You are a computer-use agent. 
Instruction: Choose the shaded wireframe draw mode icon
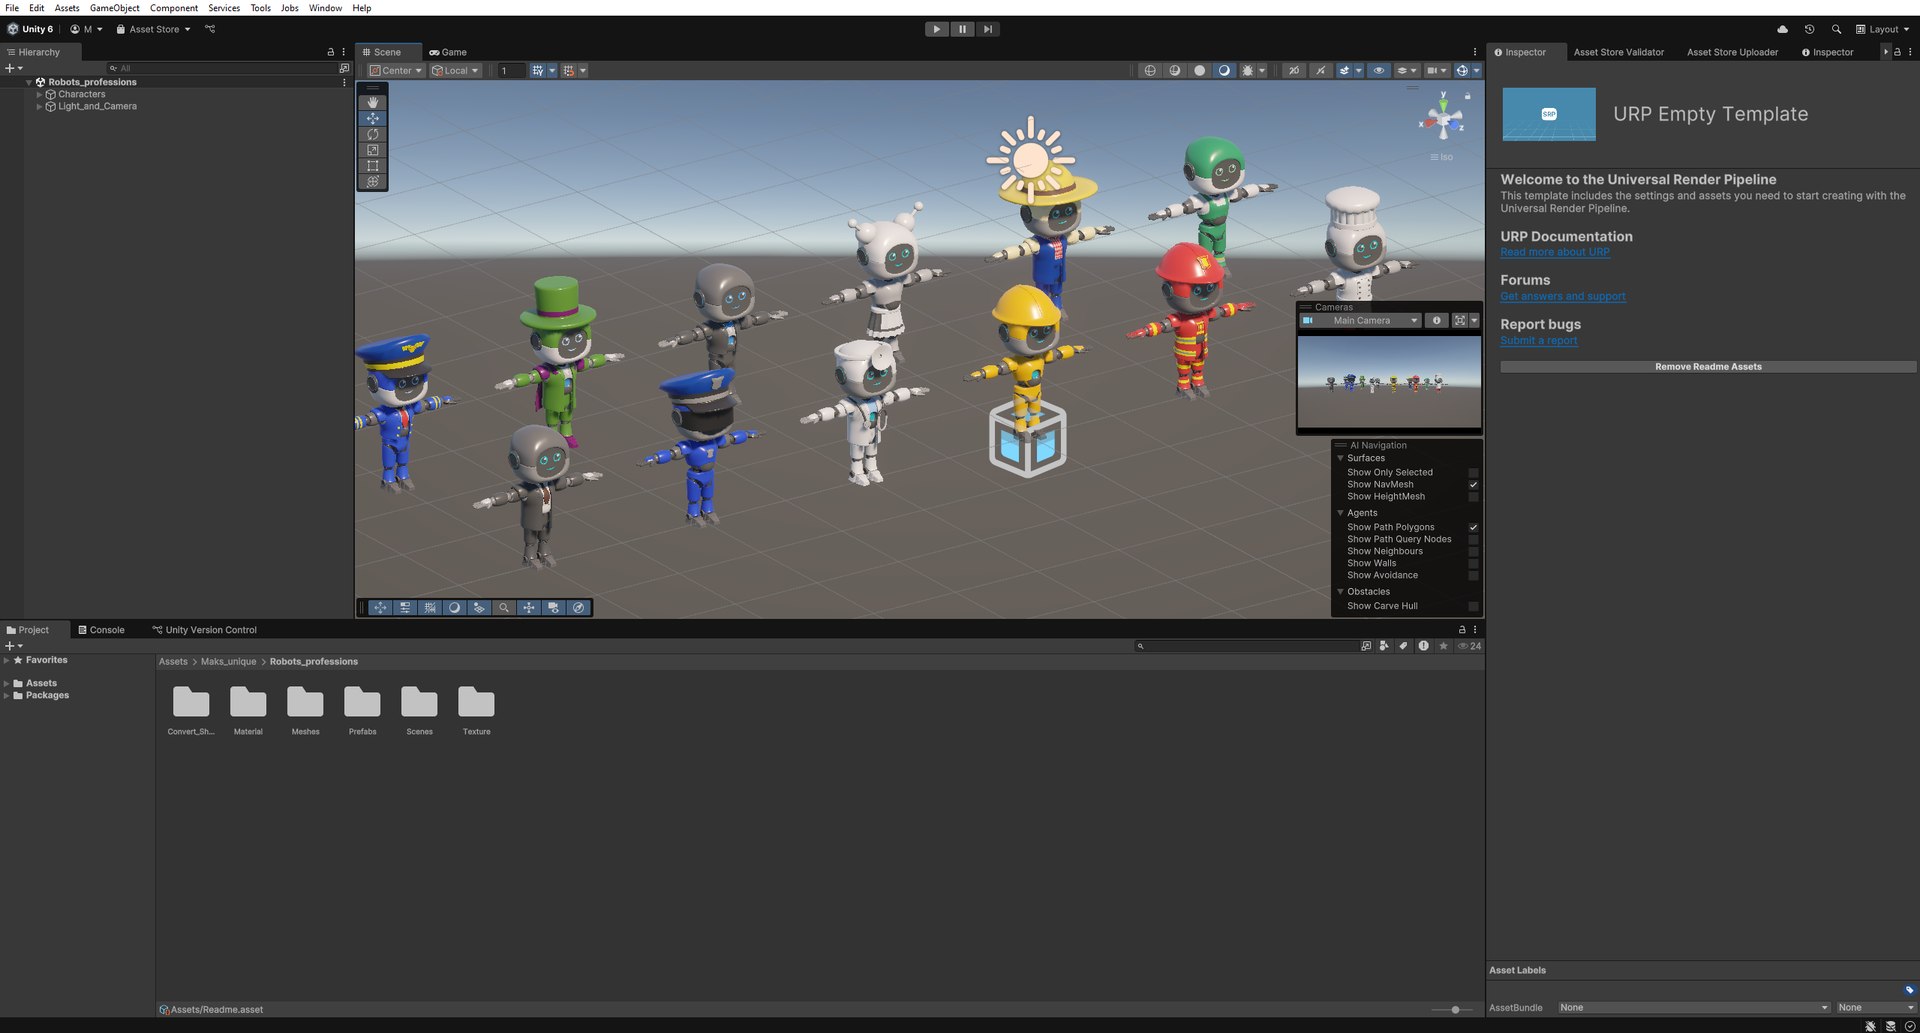(x=1175, y=70)
